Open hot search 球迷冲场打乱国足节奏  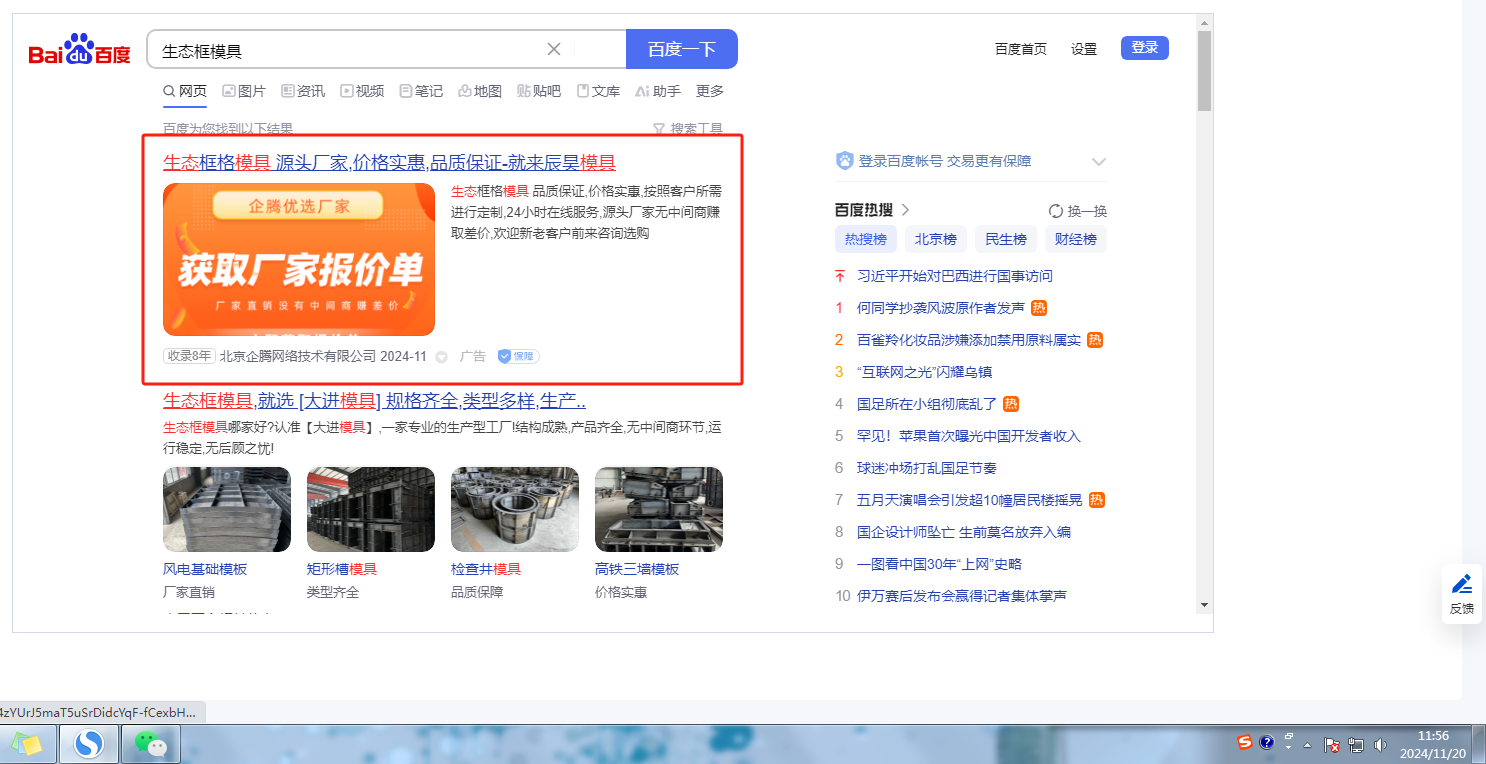click(927, 468)
